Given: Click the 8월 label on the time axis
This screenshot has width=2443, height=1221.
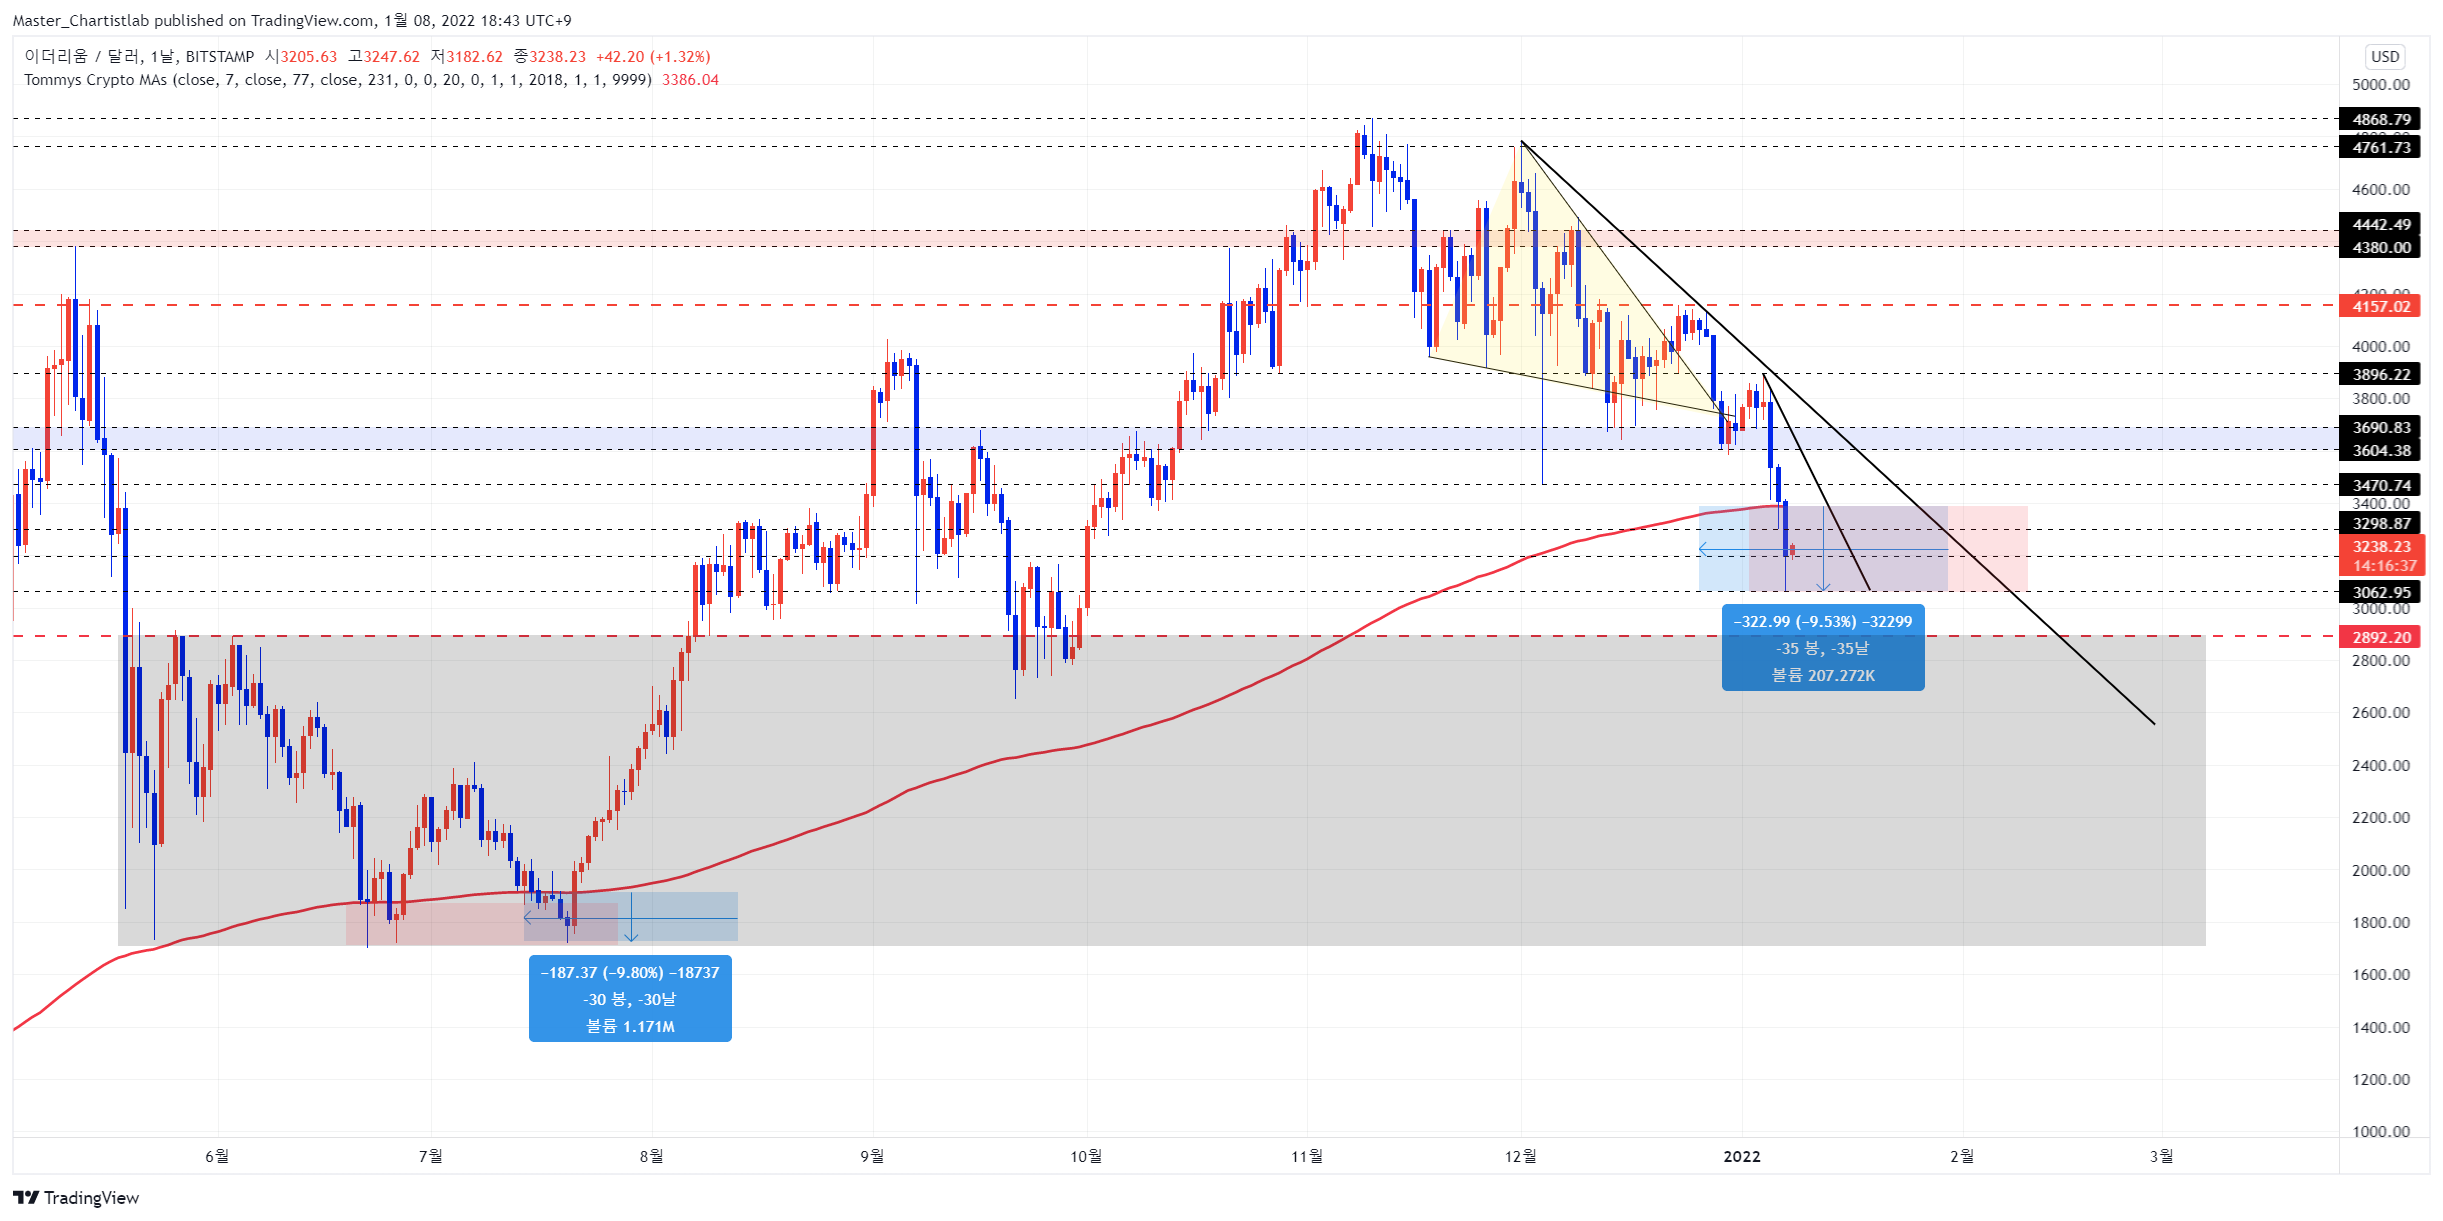Looking at the screenshot, I should point(652,1156).
